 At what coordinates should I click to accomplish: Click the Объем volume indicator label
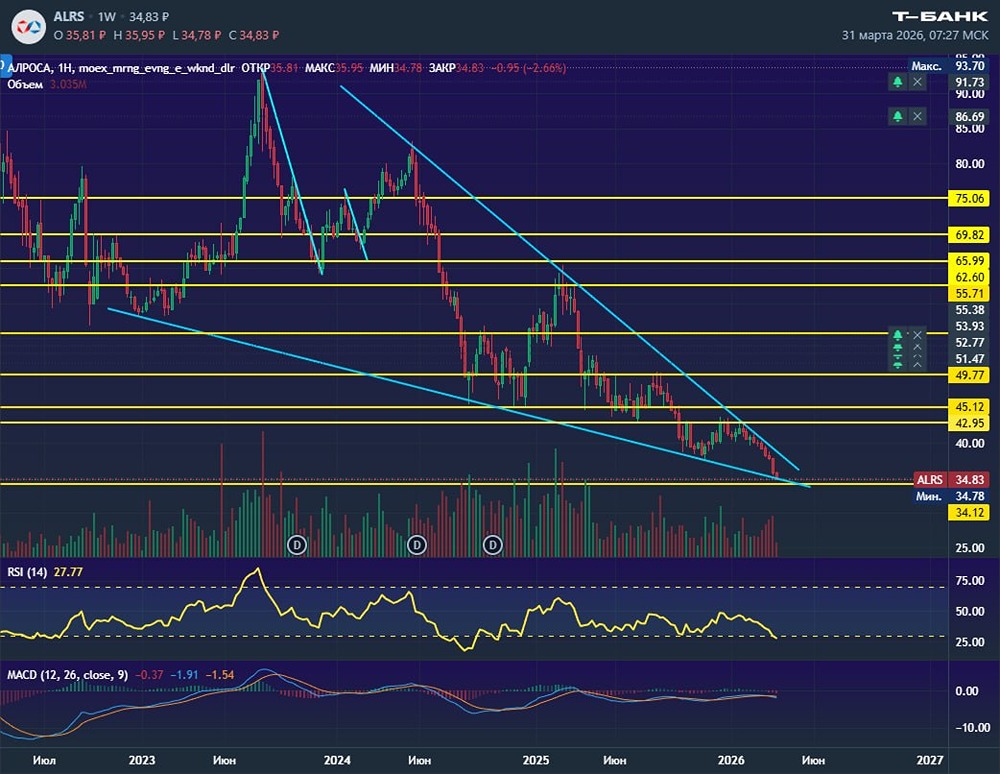(25, 85)
